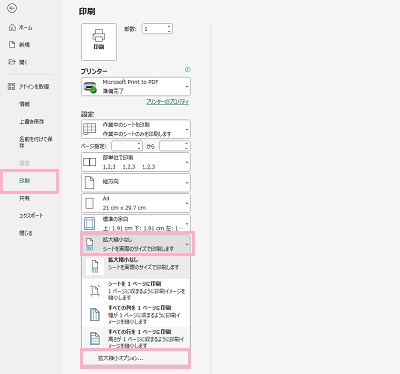
Task: Click the margins icon beside 標準の余白
Action: click(x=89, y=224)
